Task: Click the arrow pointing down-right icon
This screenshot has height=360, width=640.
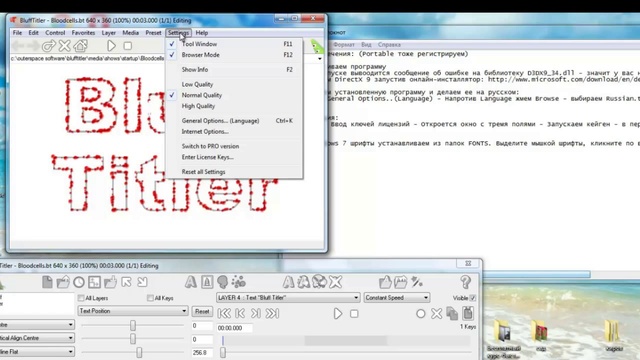Action: (142, 282)
